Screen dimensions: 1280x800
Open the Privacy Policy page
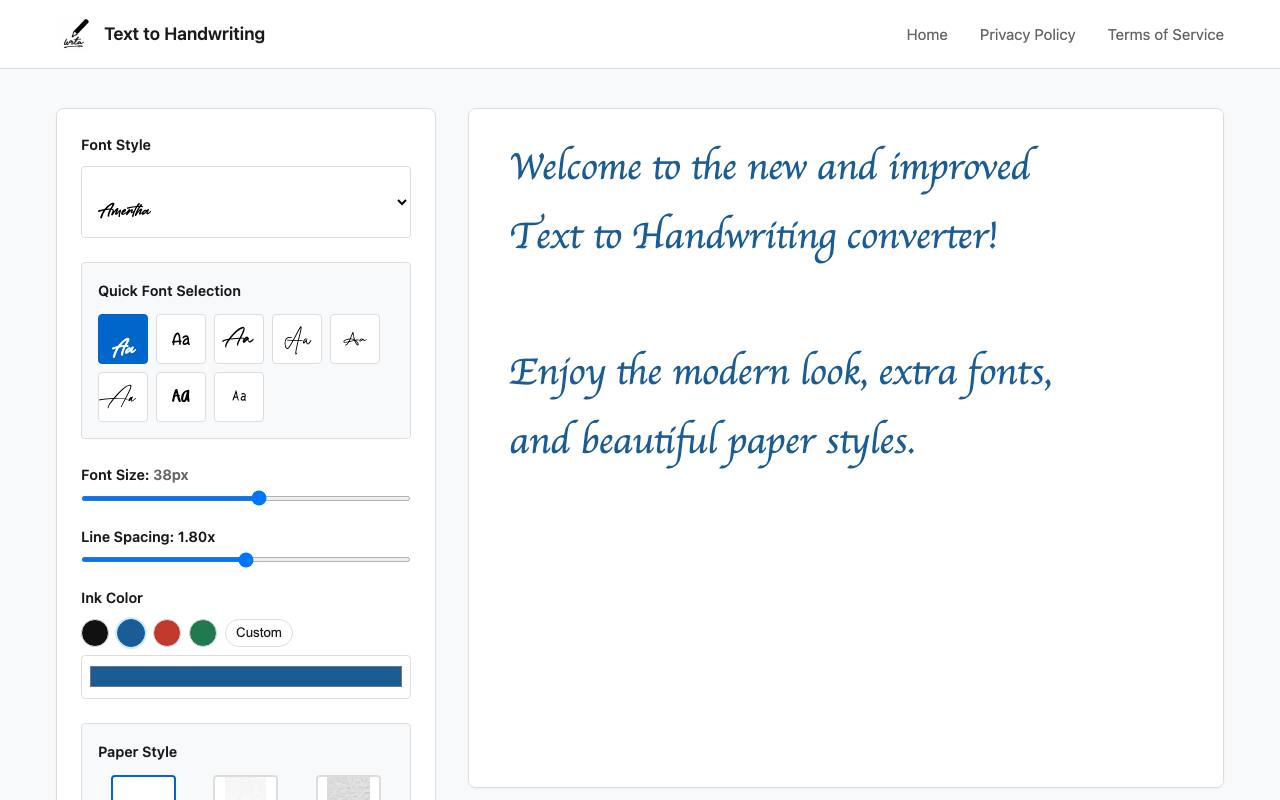(1027, 34)
